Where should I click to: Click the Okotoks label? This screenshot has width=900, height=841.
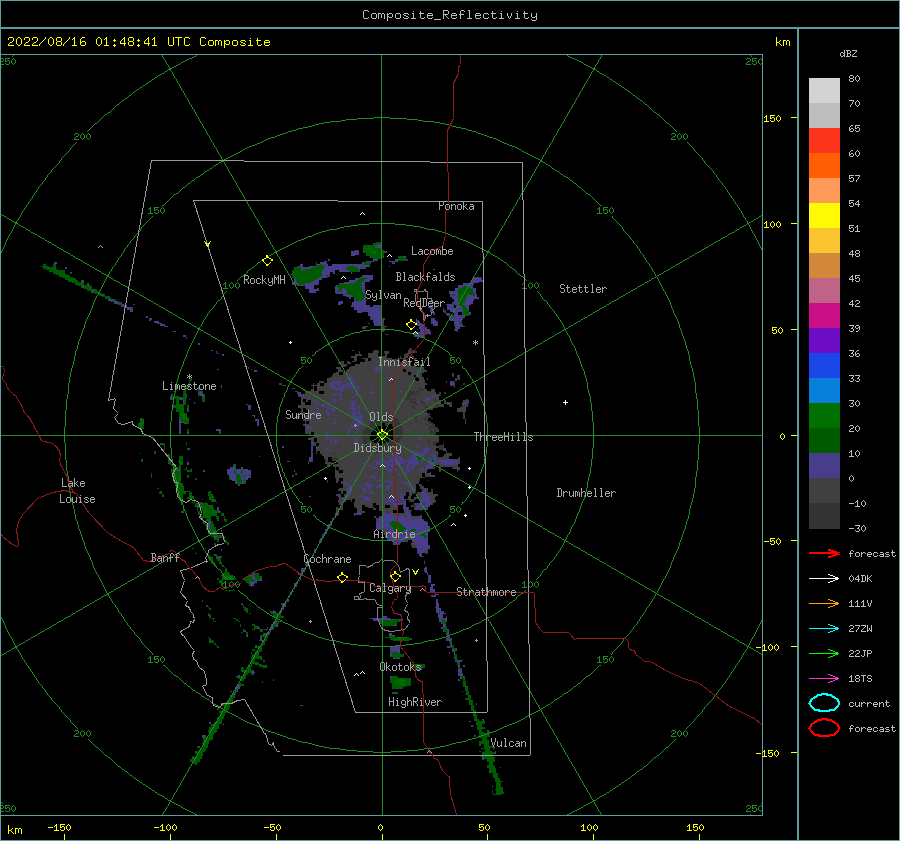click(401, 666)
